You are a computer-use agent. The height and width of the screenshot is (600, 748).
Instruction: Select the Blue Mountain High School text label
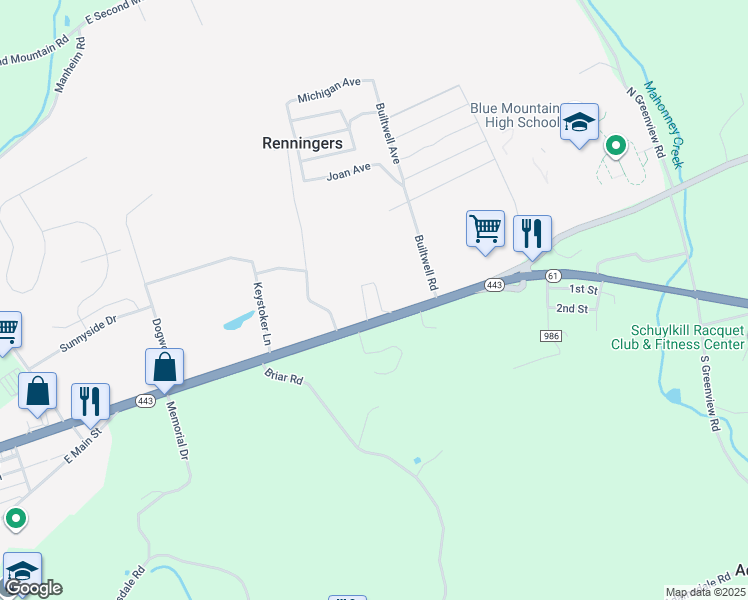[x=515, y=115]
